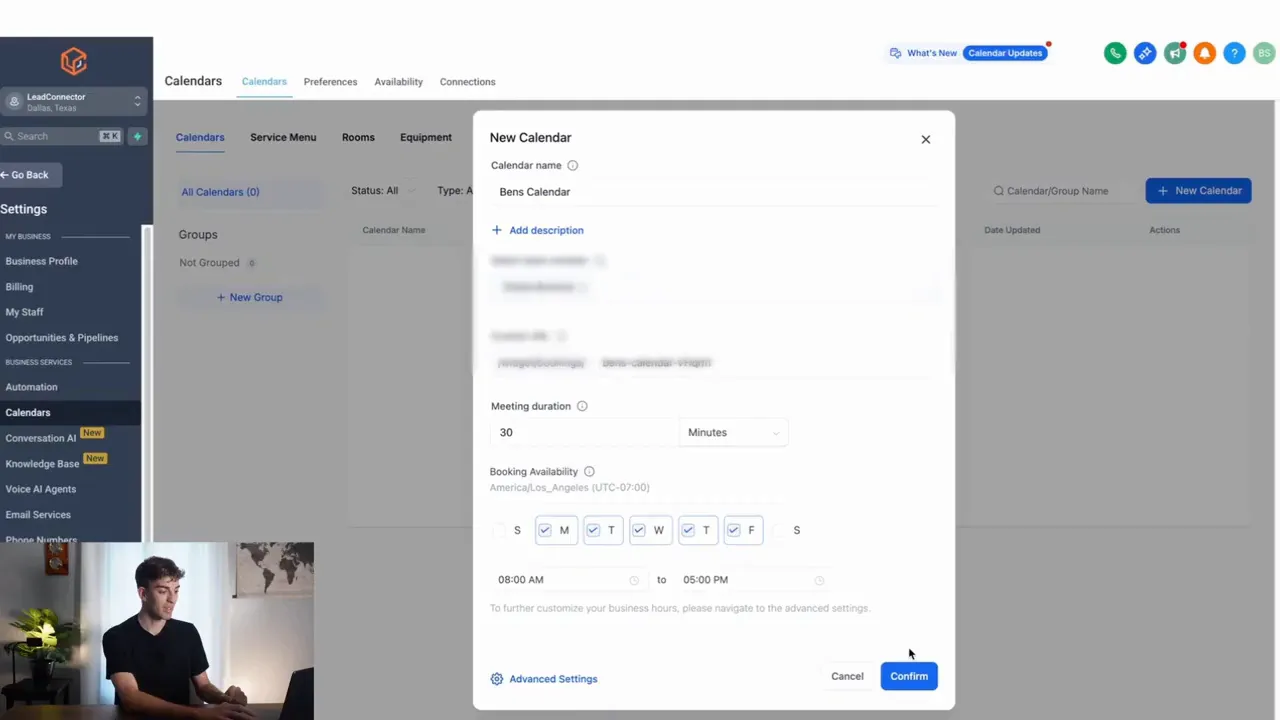This screenshot has height=720, width=1280.
Task: Click the 05:00 PM end time field
Action: pyautogui.click(x=753, y=580)
